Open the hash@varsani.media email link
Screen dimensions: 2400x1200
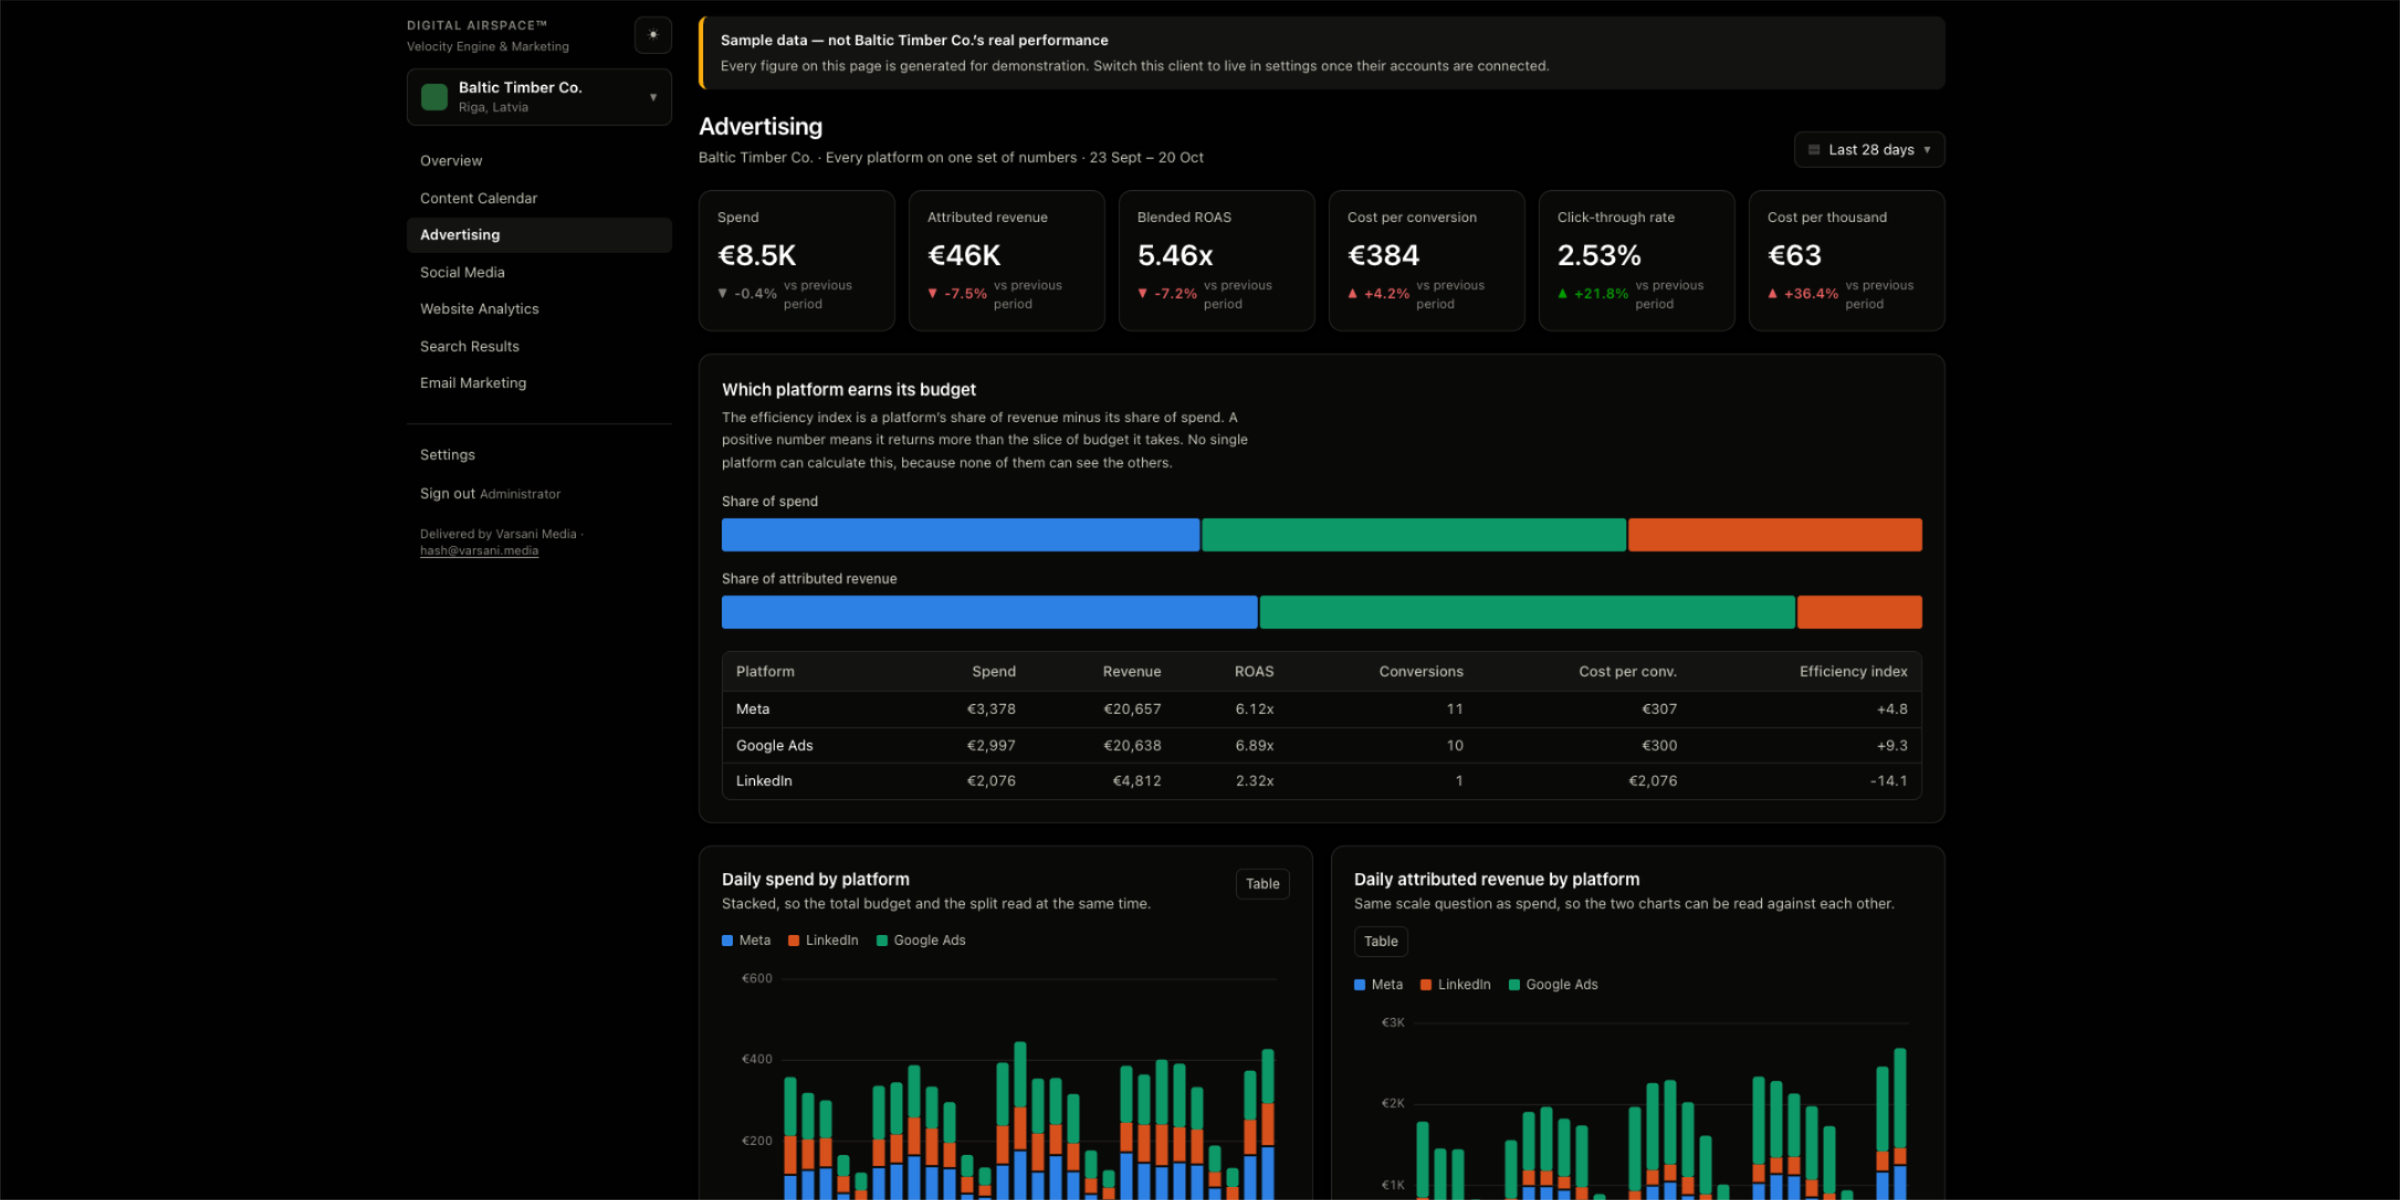point(479,551)
